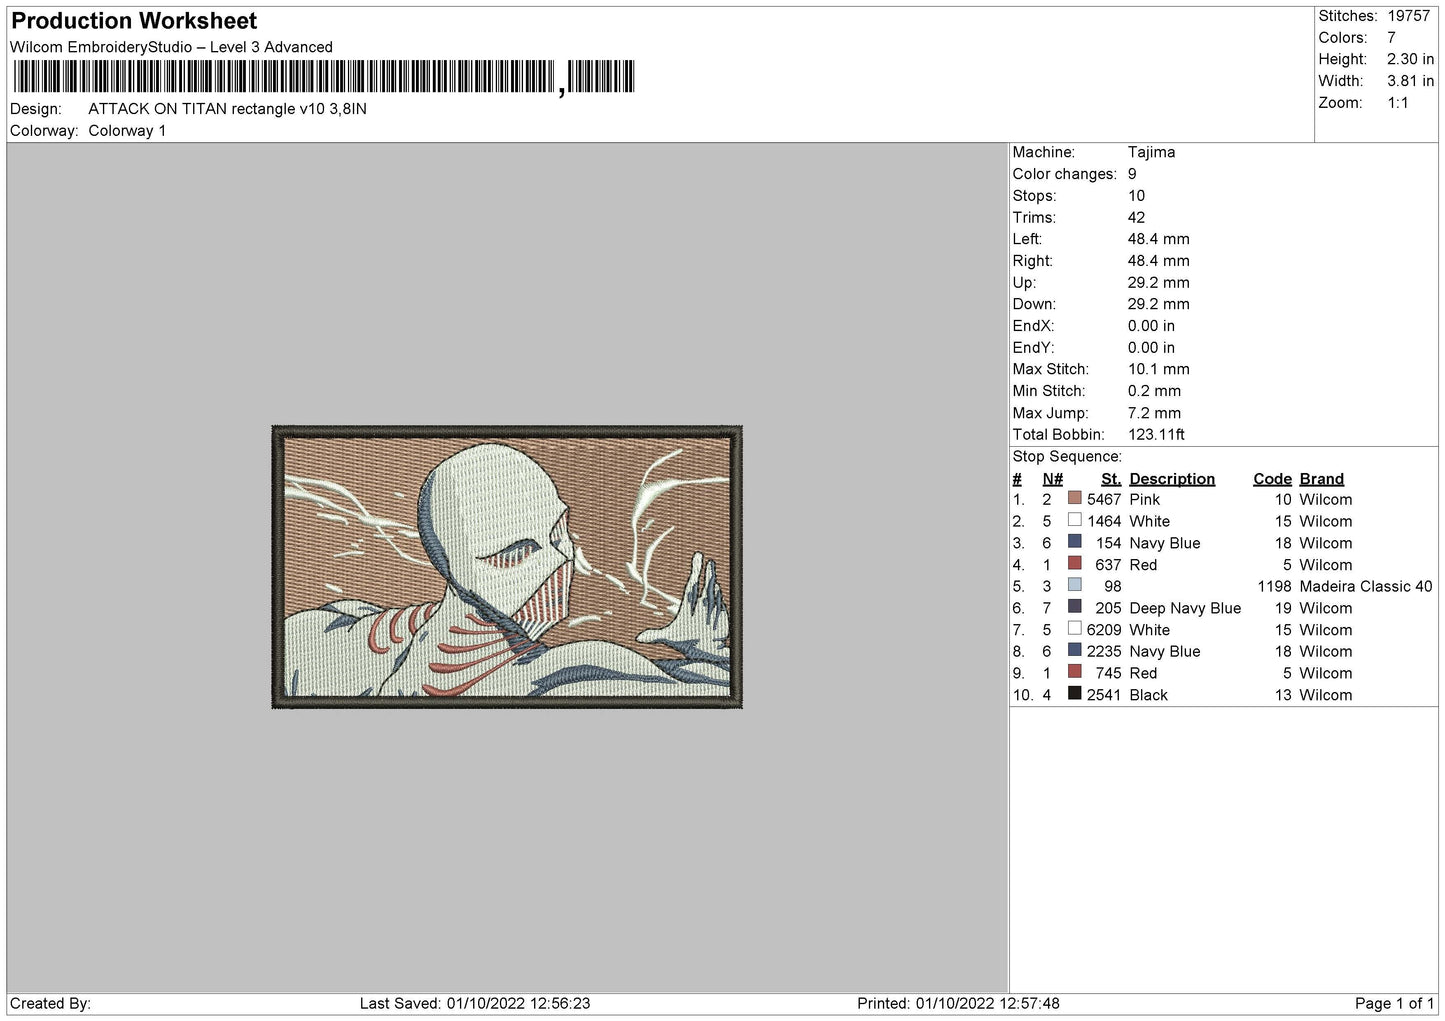
Task: Click the 'Created By:' footer label
Action: [50, 1003]
